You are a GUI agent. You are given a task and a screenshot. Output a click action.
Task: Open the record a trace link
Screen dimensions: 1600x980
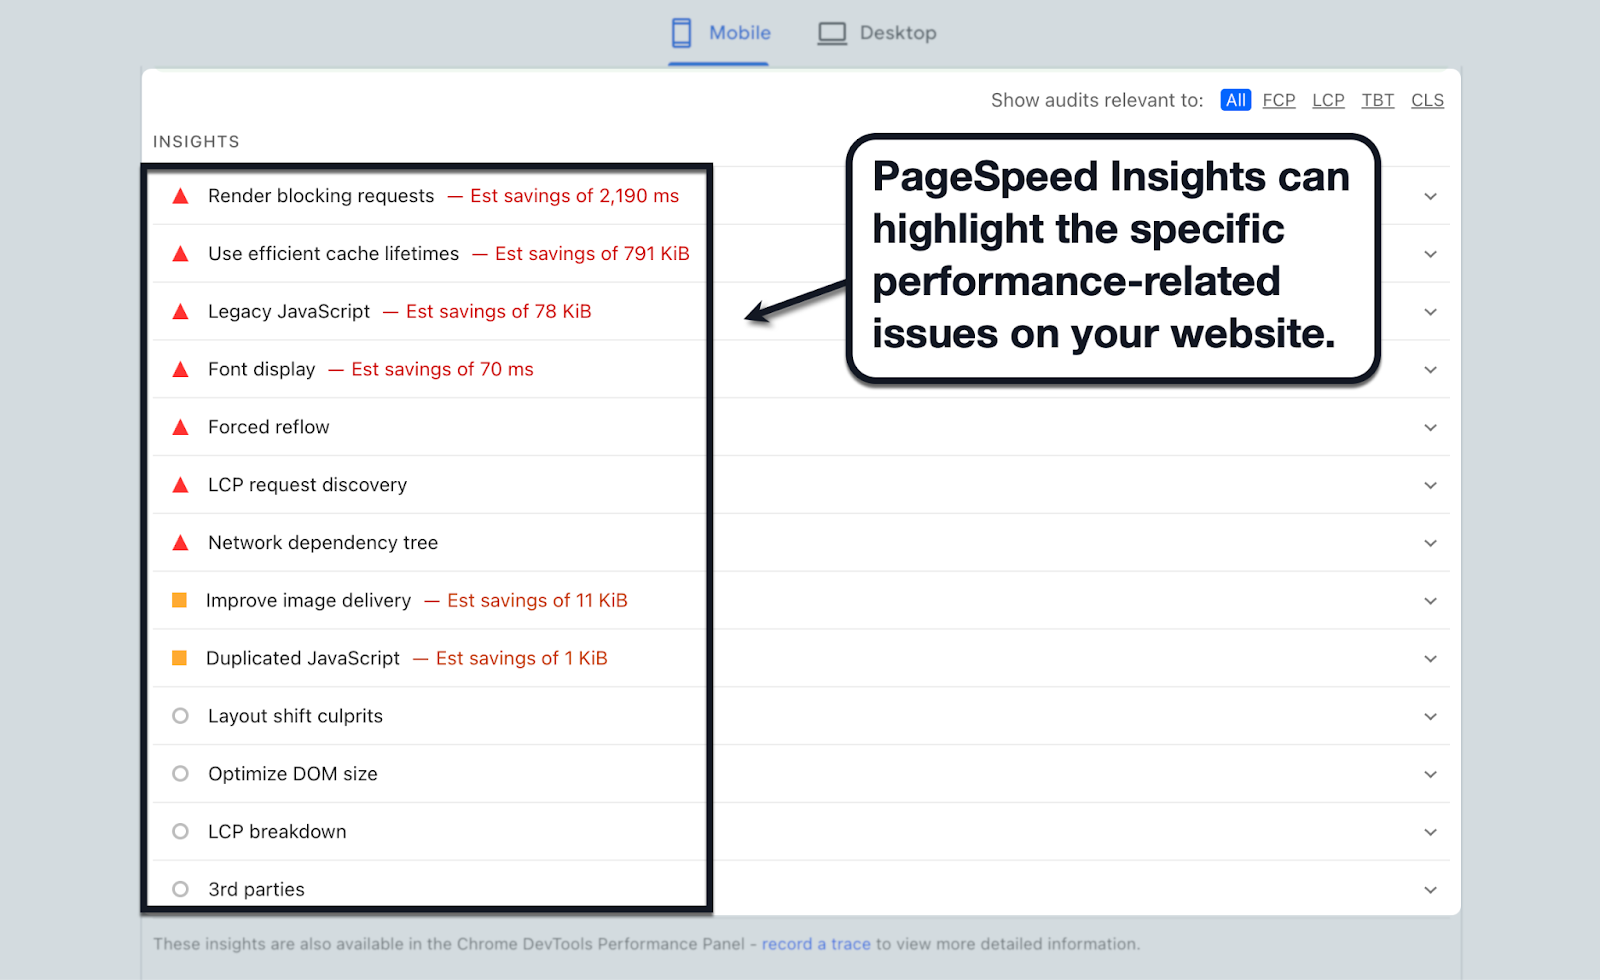[x=816, y=944]
